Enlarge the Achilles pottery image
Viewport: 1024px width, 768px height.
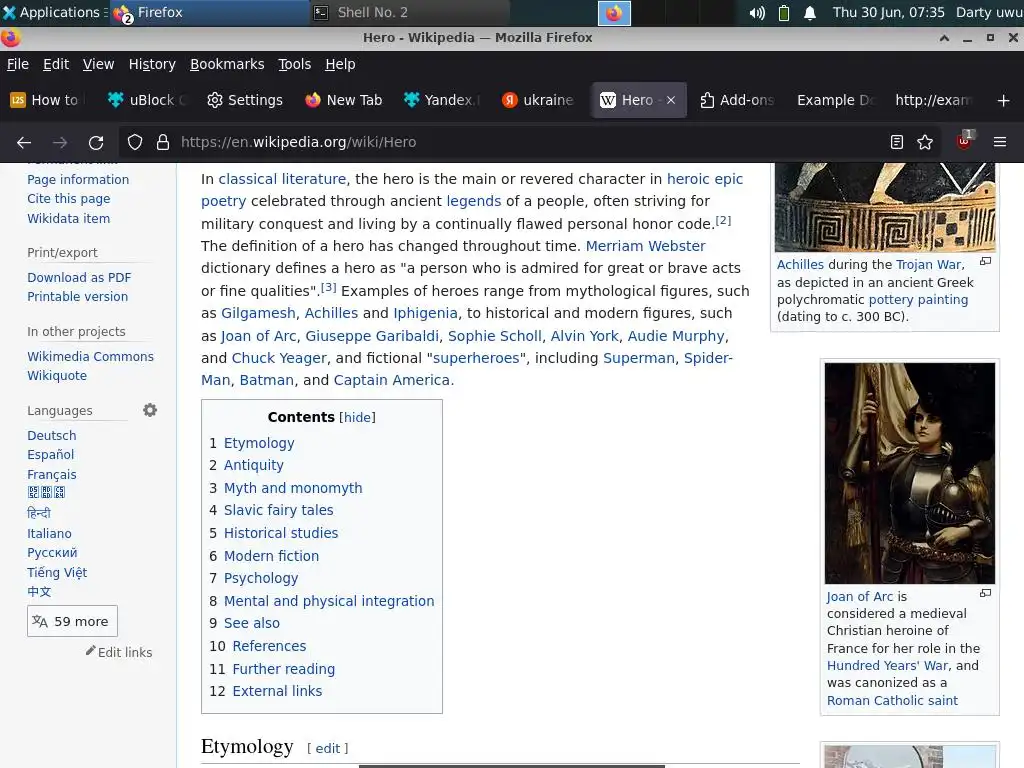click(985, 262)
